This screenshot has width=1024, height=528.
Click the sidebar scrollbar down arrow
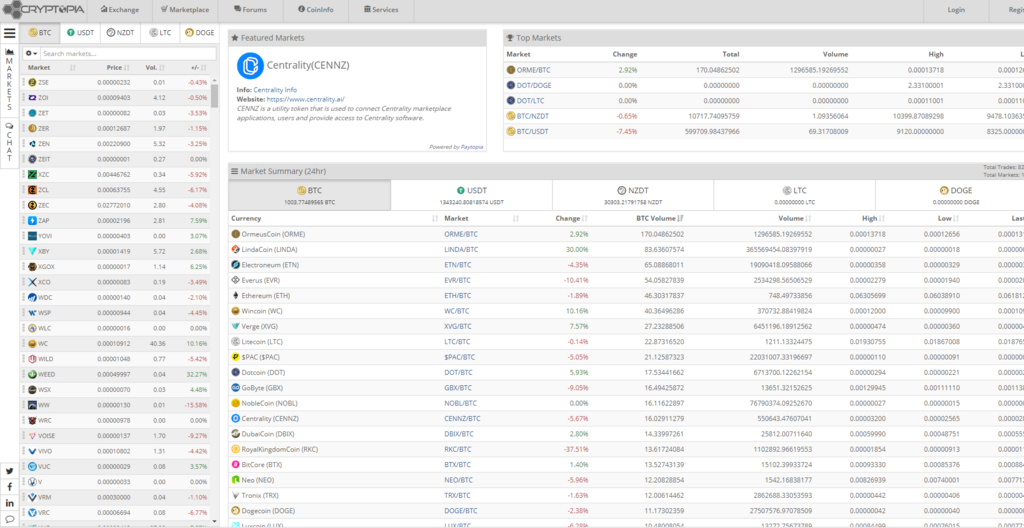coord(214,521)
